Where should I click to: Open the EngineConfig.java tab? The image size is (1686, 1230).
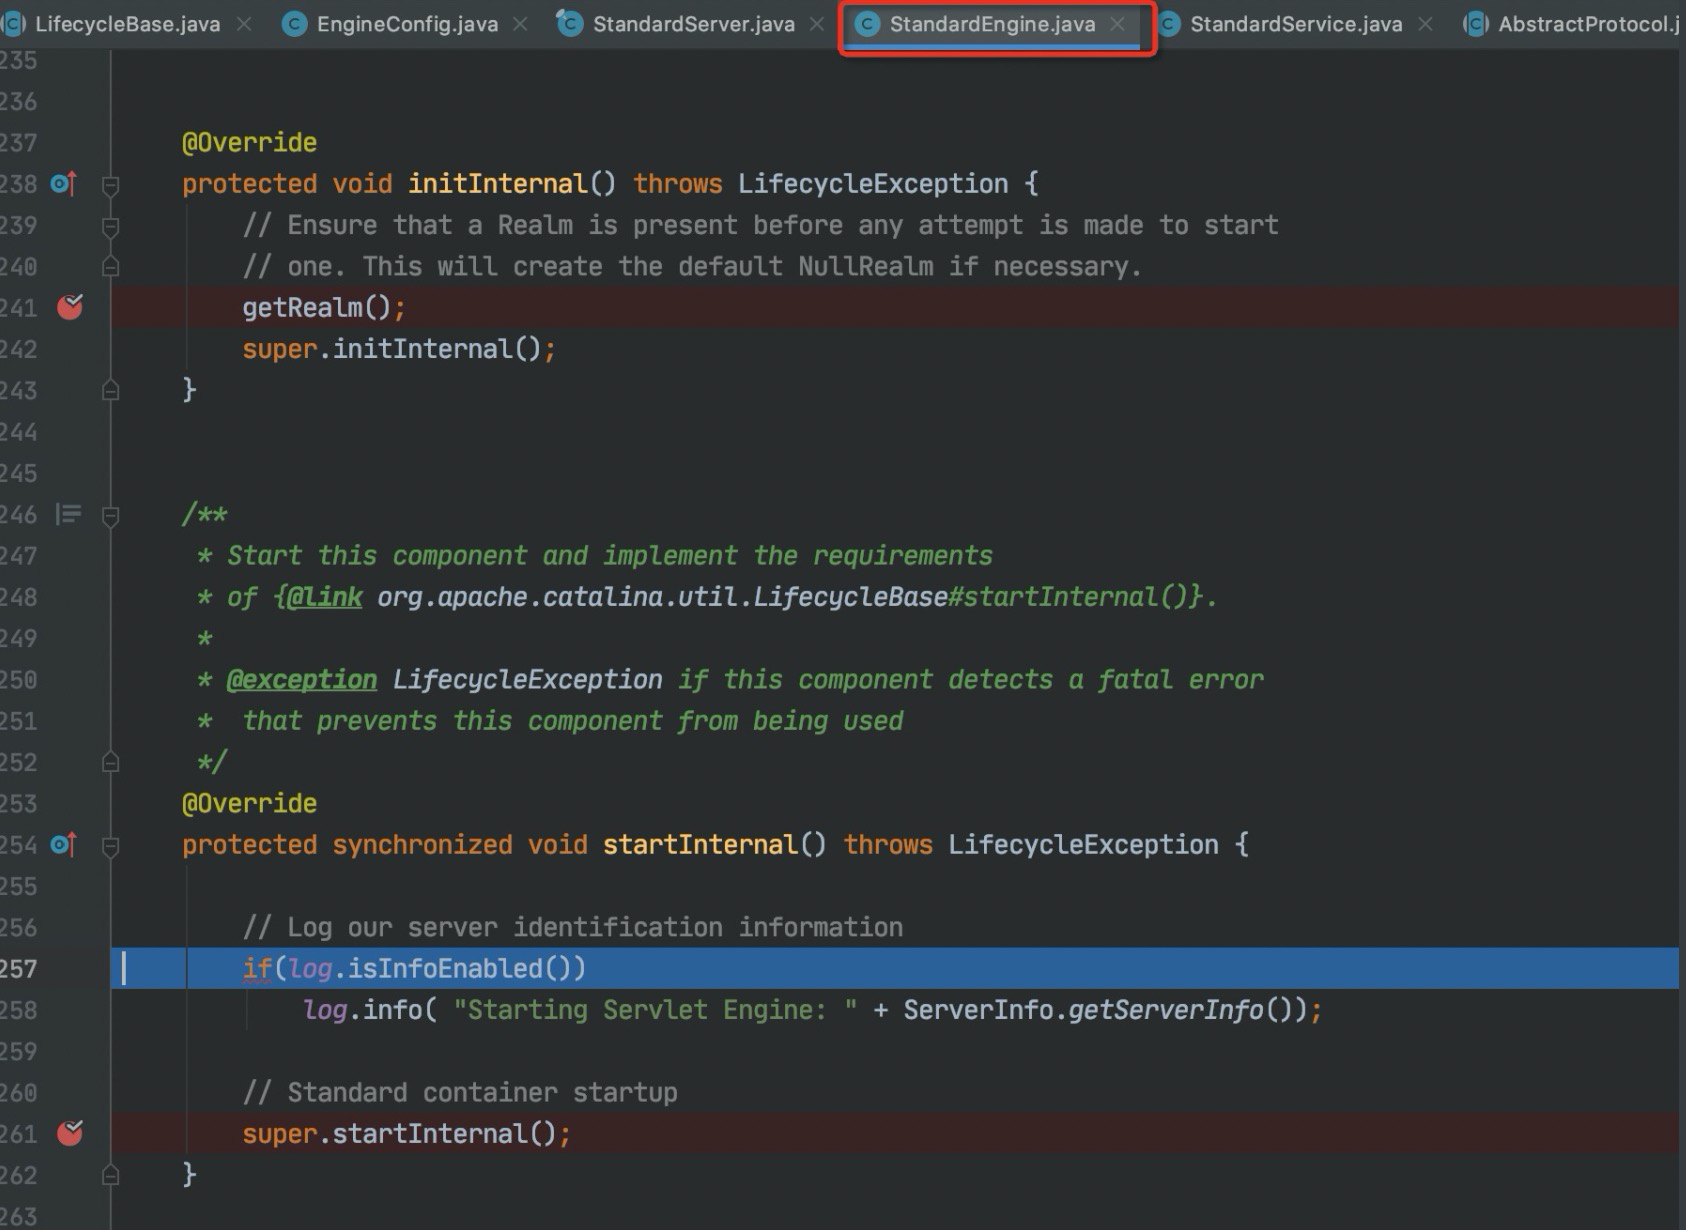(x=407, y=24)
